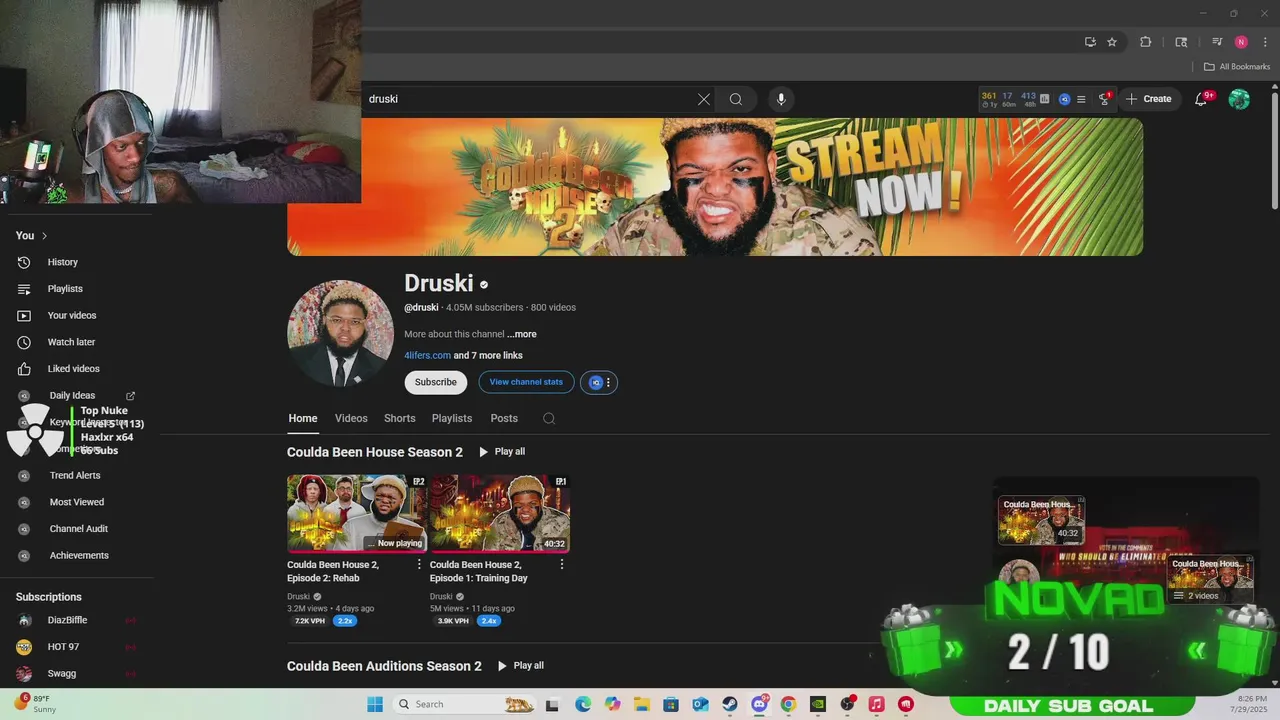
Task: Click the search magnifier button
Action: point(736,99)
